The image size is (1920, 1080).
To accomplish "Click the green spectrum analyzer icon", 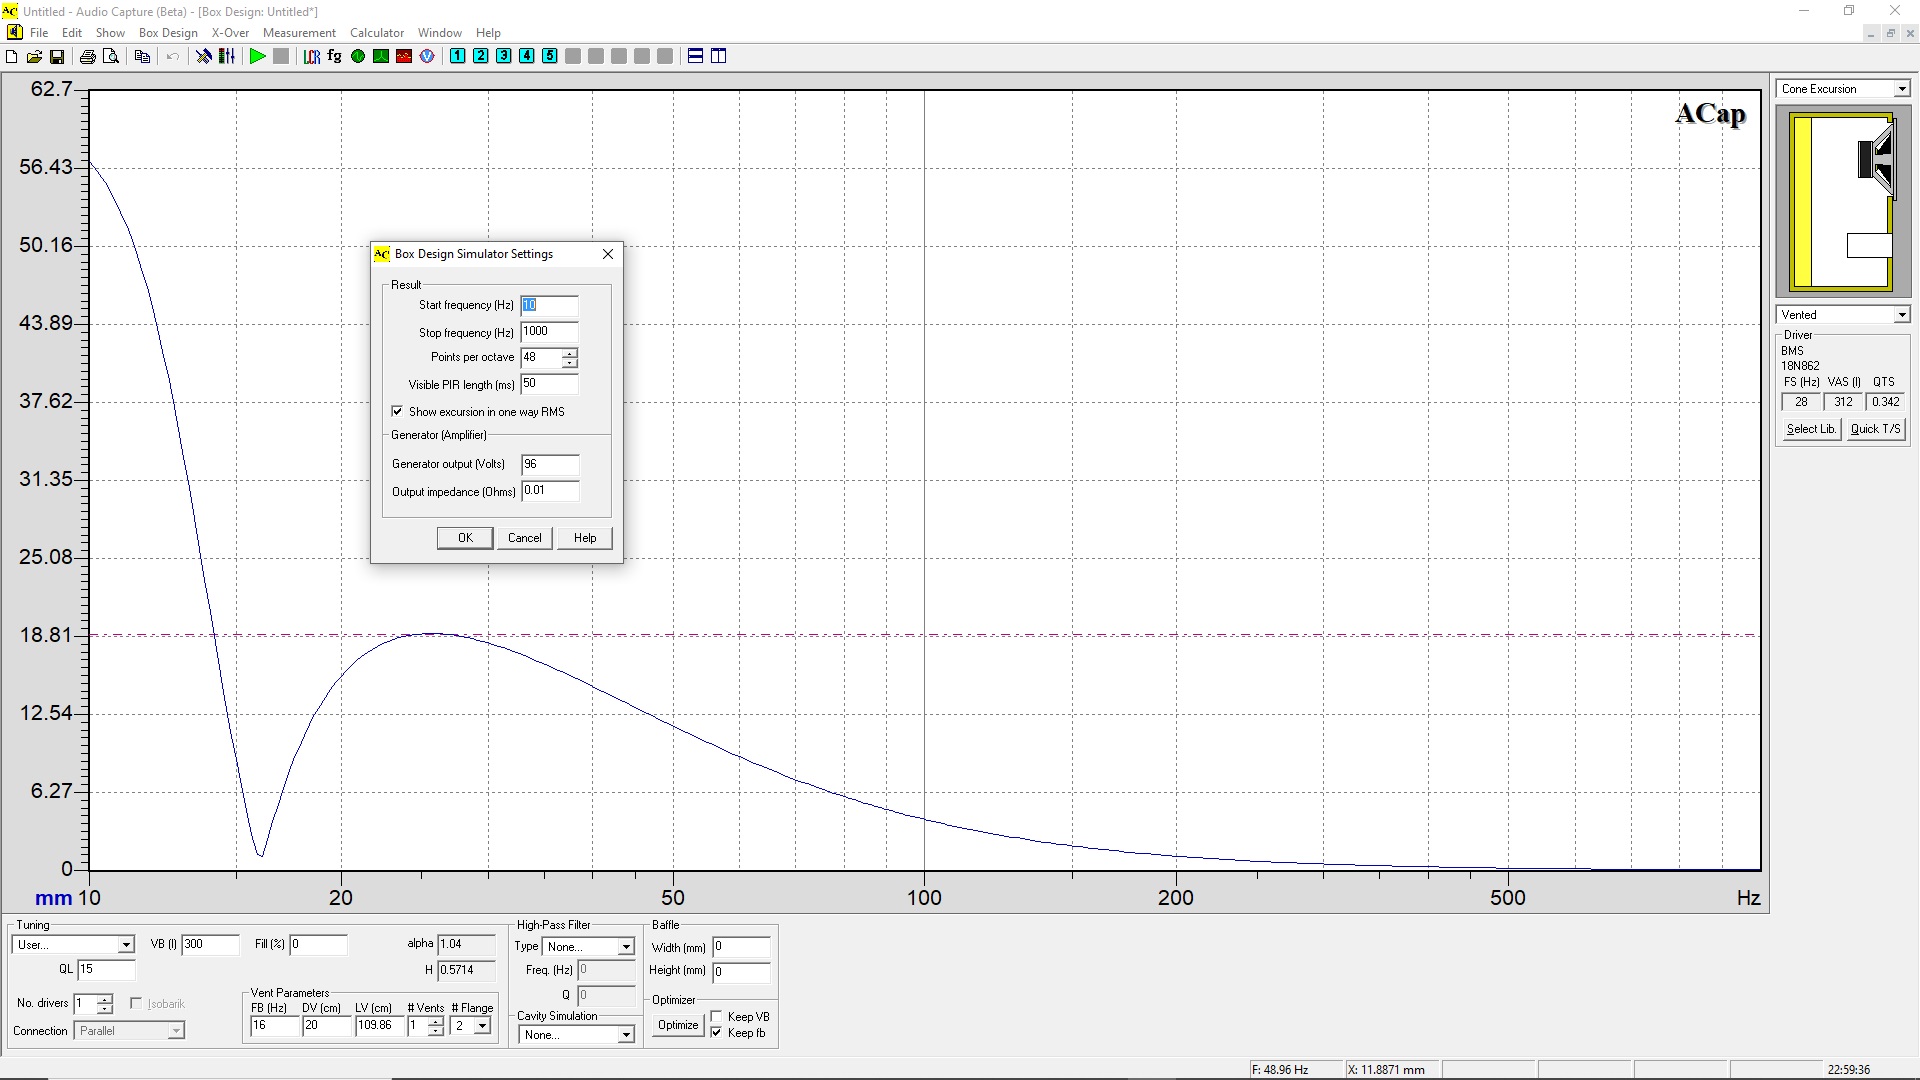I will [381, 57].
